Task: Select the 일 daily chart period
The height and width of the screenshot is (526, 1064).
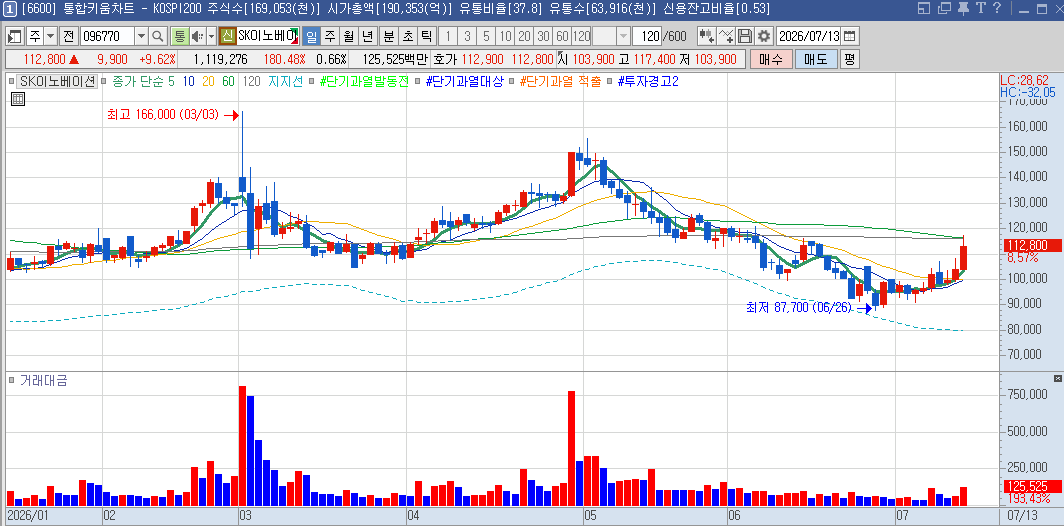Action: tap(310, 36)
